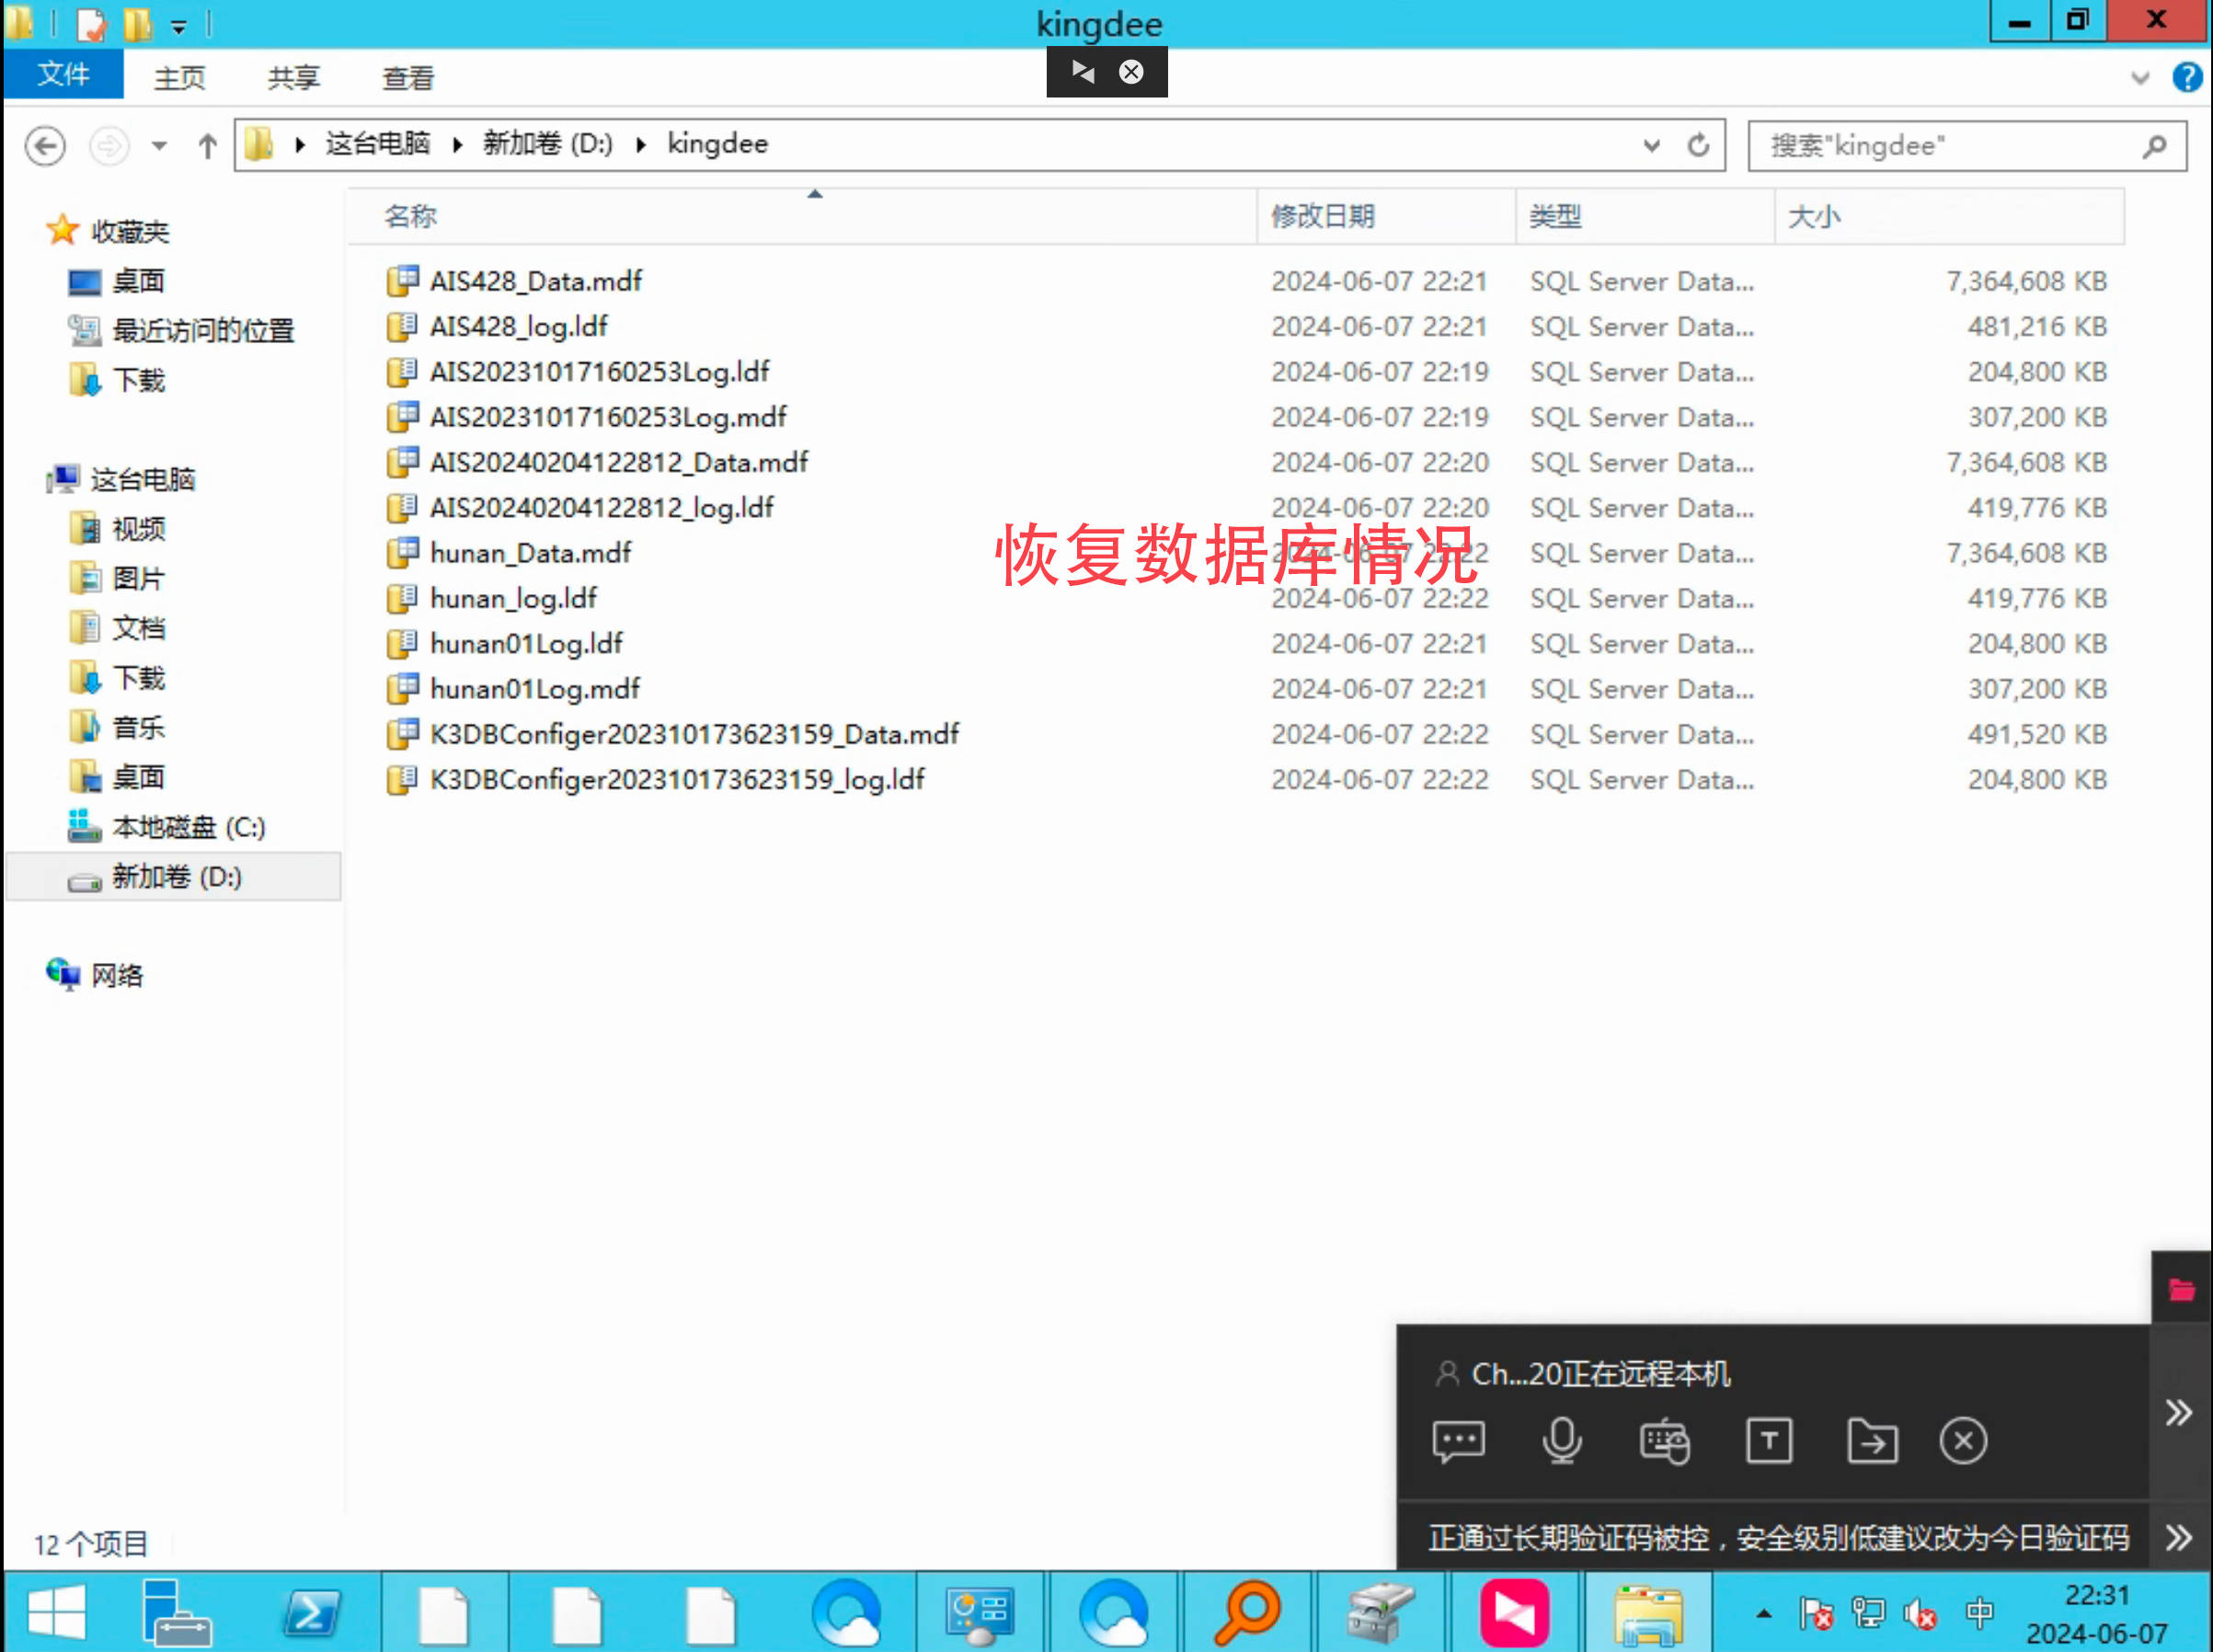The height and width of the screenshot is (1652, 2213).
Task: Launch PowerShell from the taskbar
Action: (x=310, y=1612)
